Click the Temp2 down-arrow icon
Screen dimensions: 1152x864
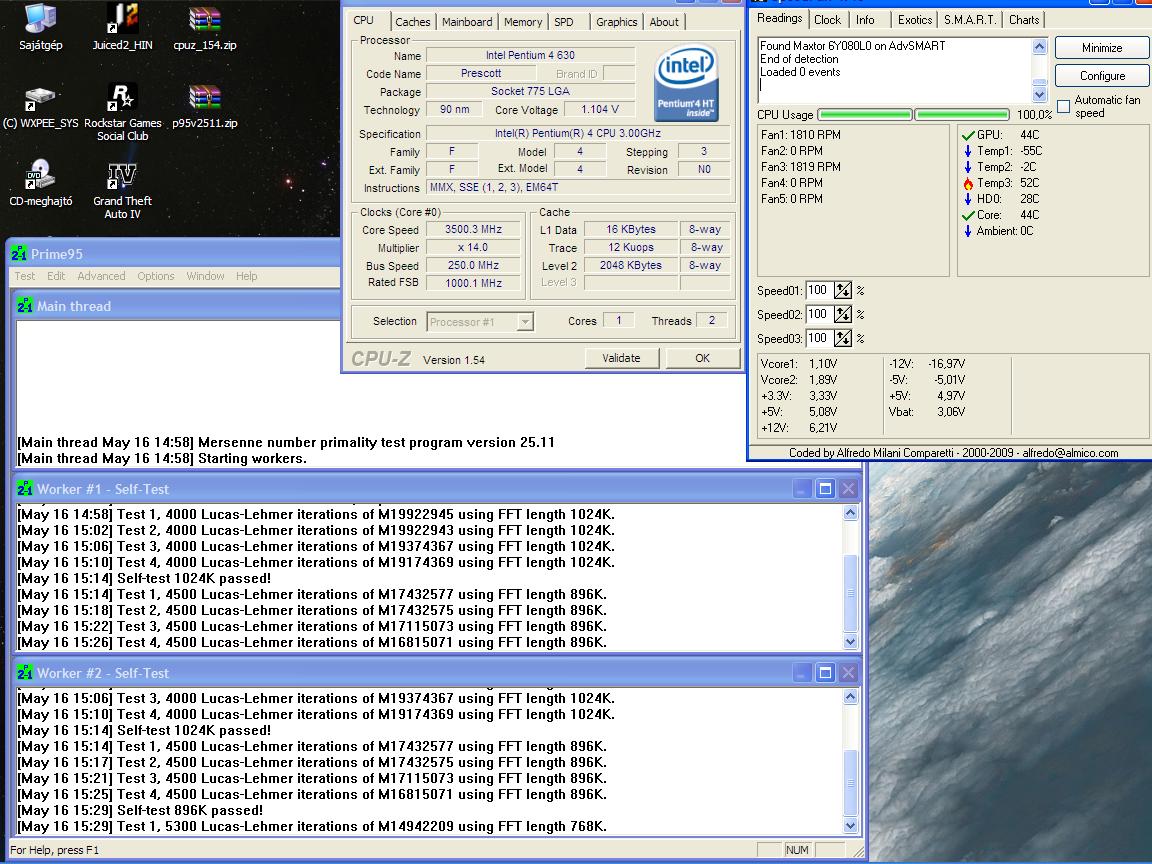click(968, 168)
